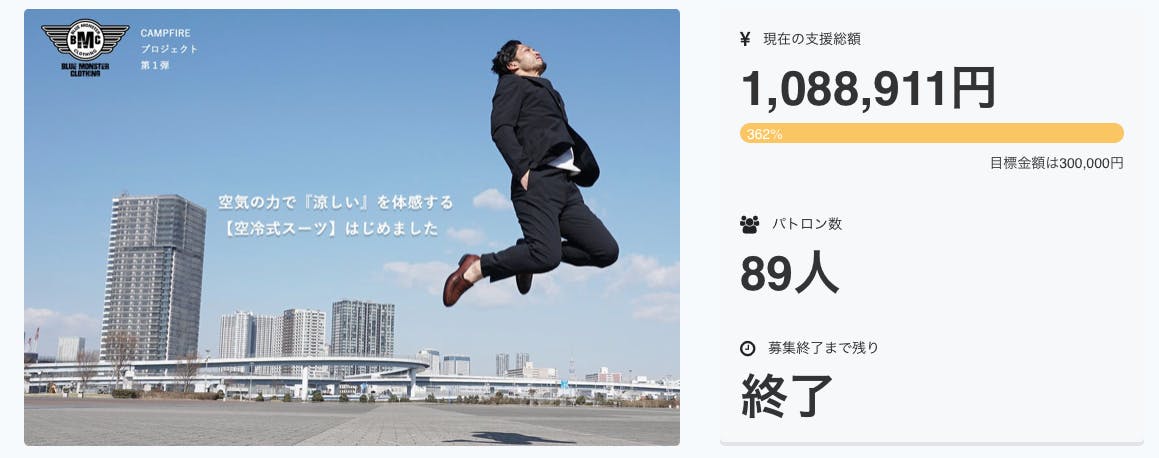This screenshot has width=1159, height=458.
Task: Click the 362% percentage label
Action: [x=764, y=134]
